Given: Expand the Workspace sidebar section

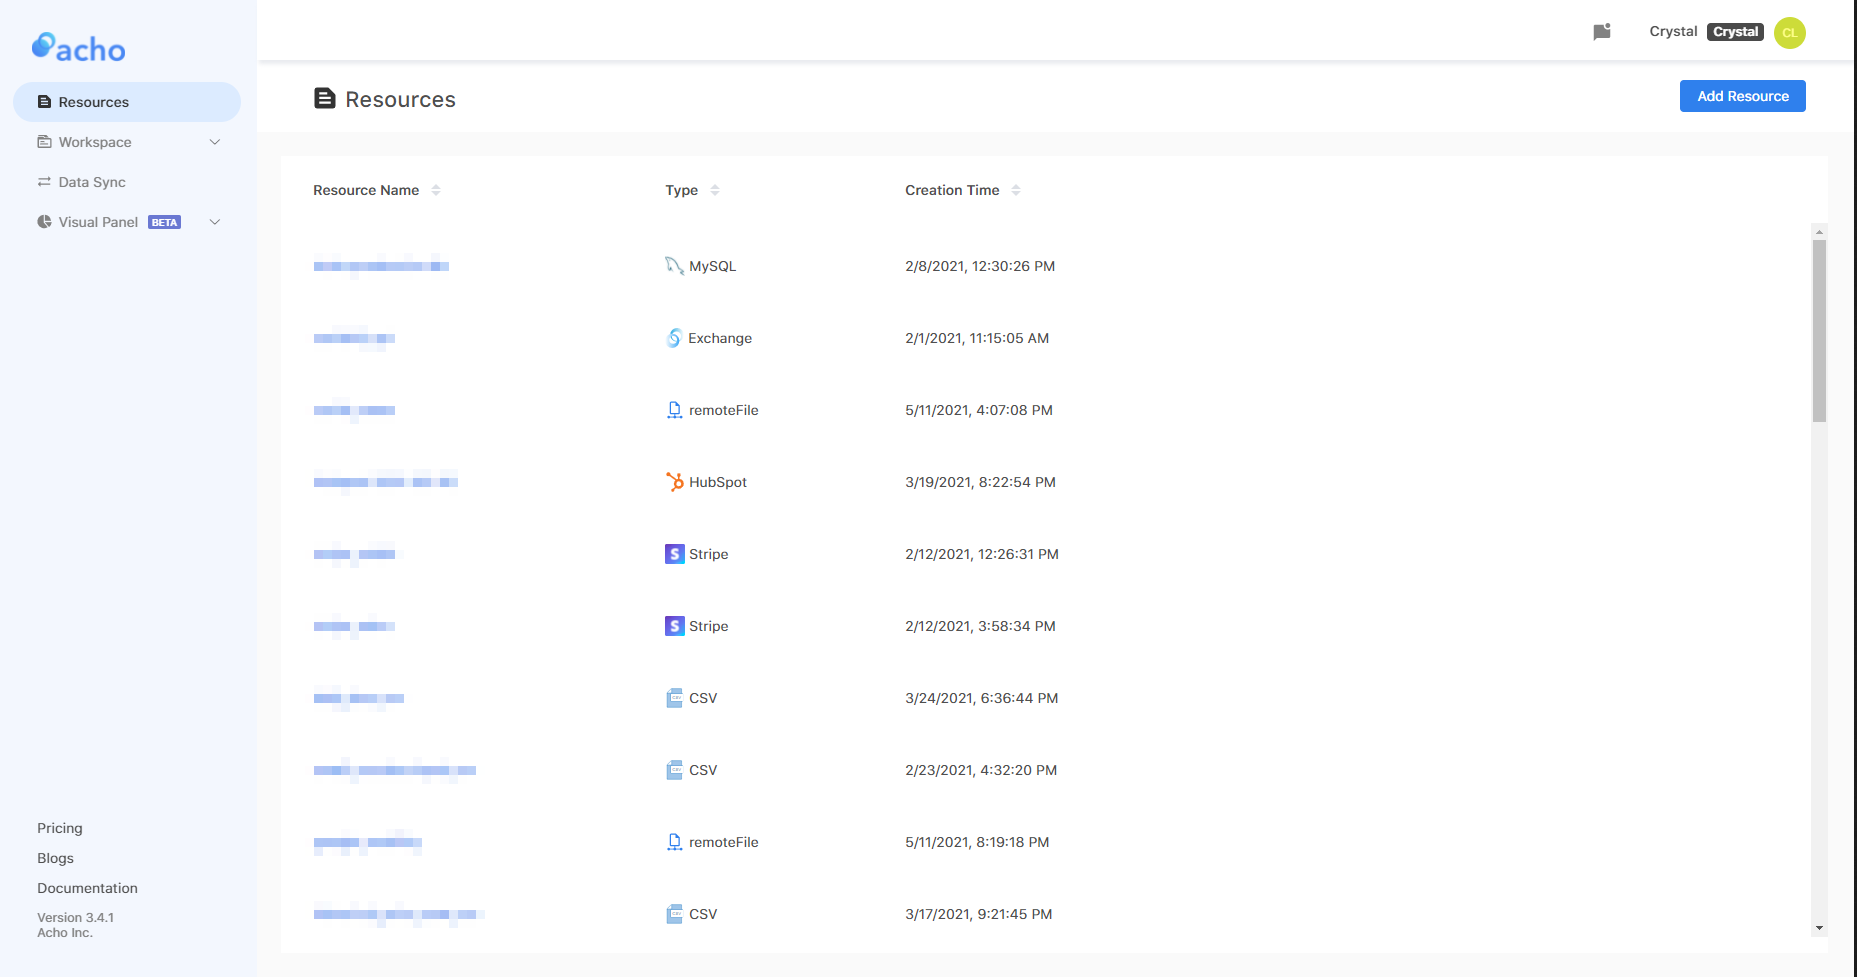Looking at the screenshot, I should tap(215, 142).
